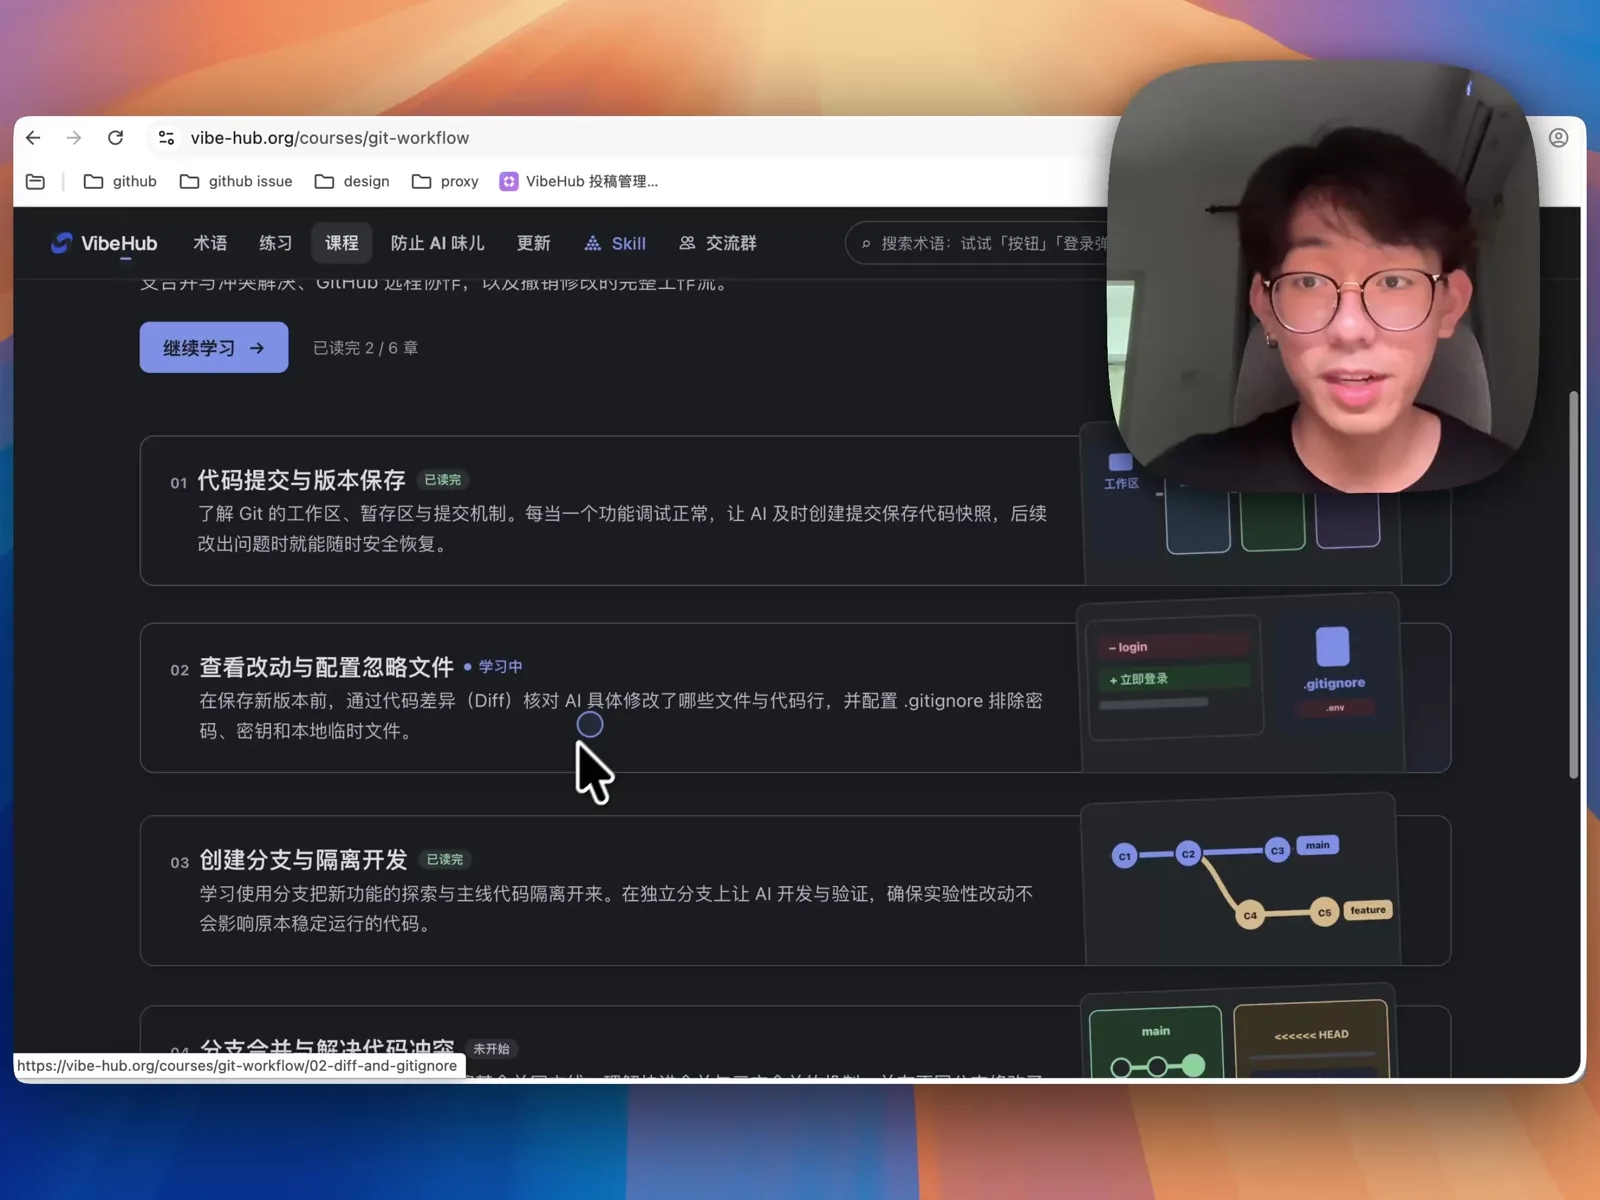Click the 学习中 status on chapter 02

tap(493, 667)
